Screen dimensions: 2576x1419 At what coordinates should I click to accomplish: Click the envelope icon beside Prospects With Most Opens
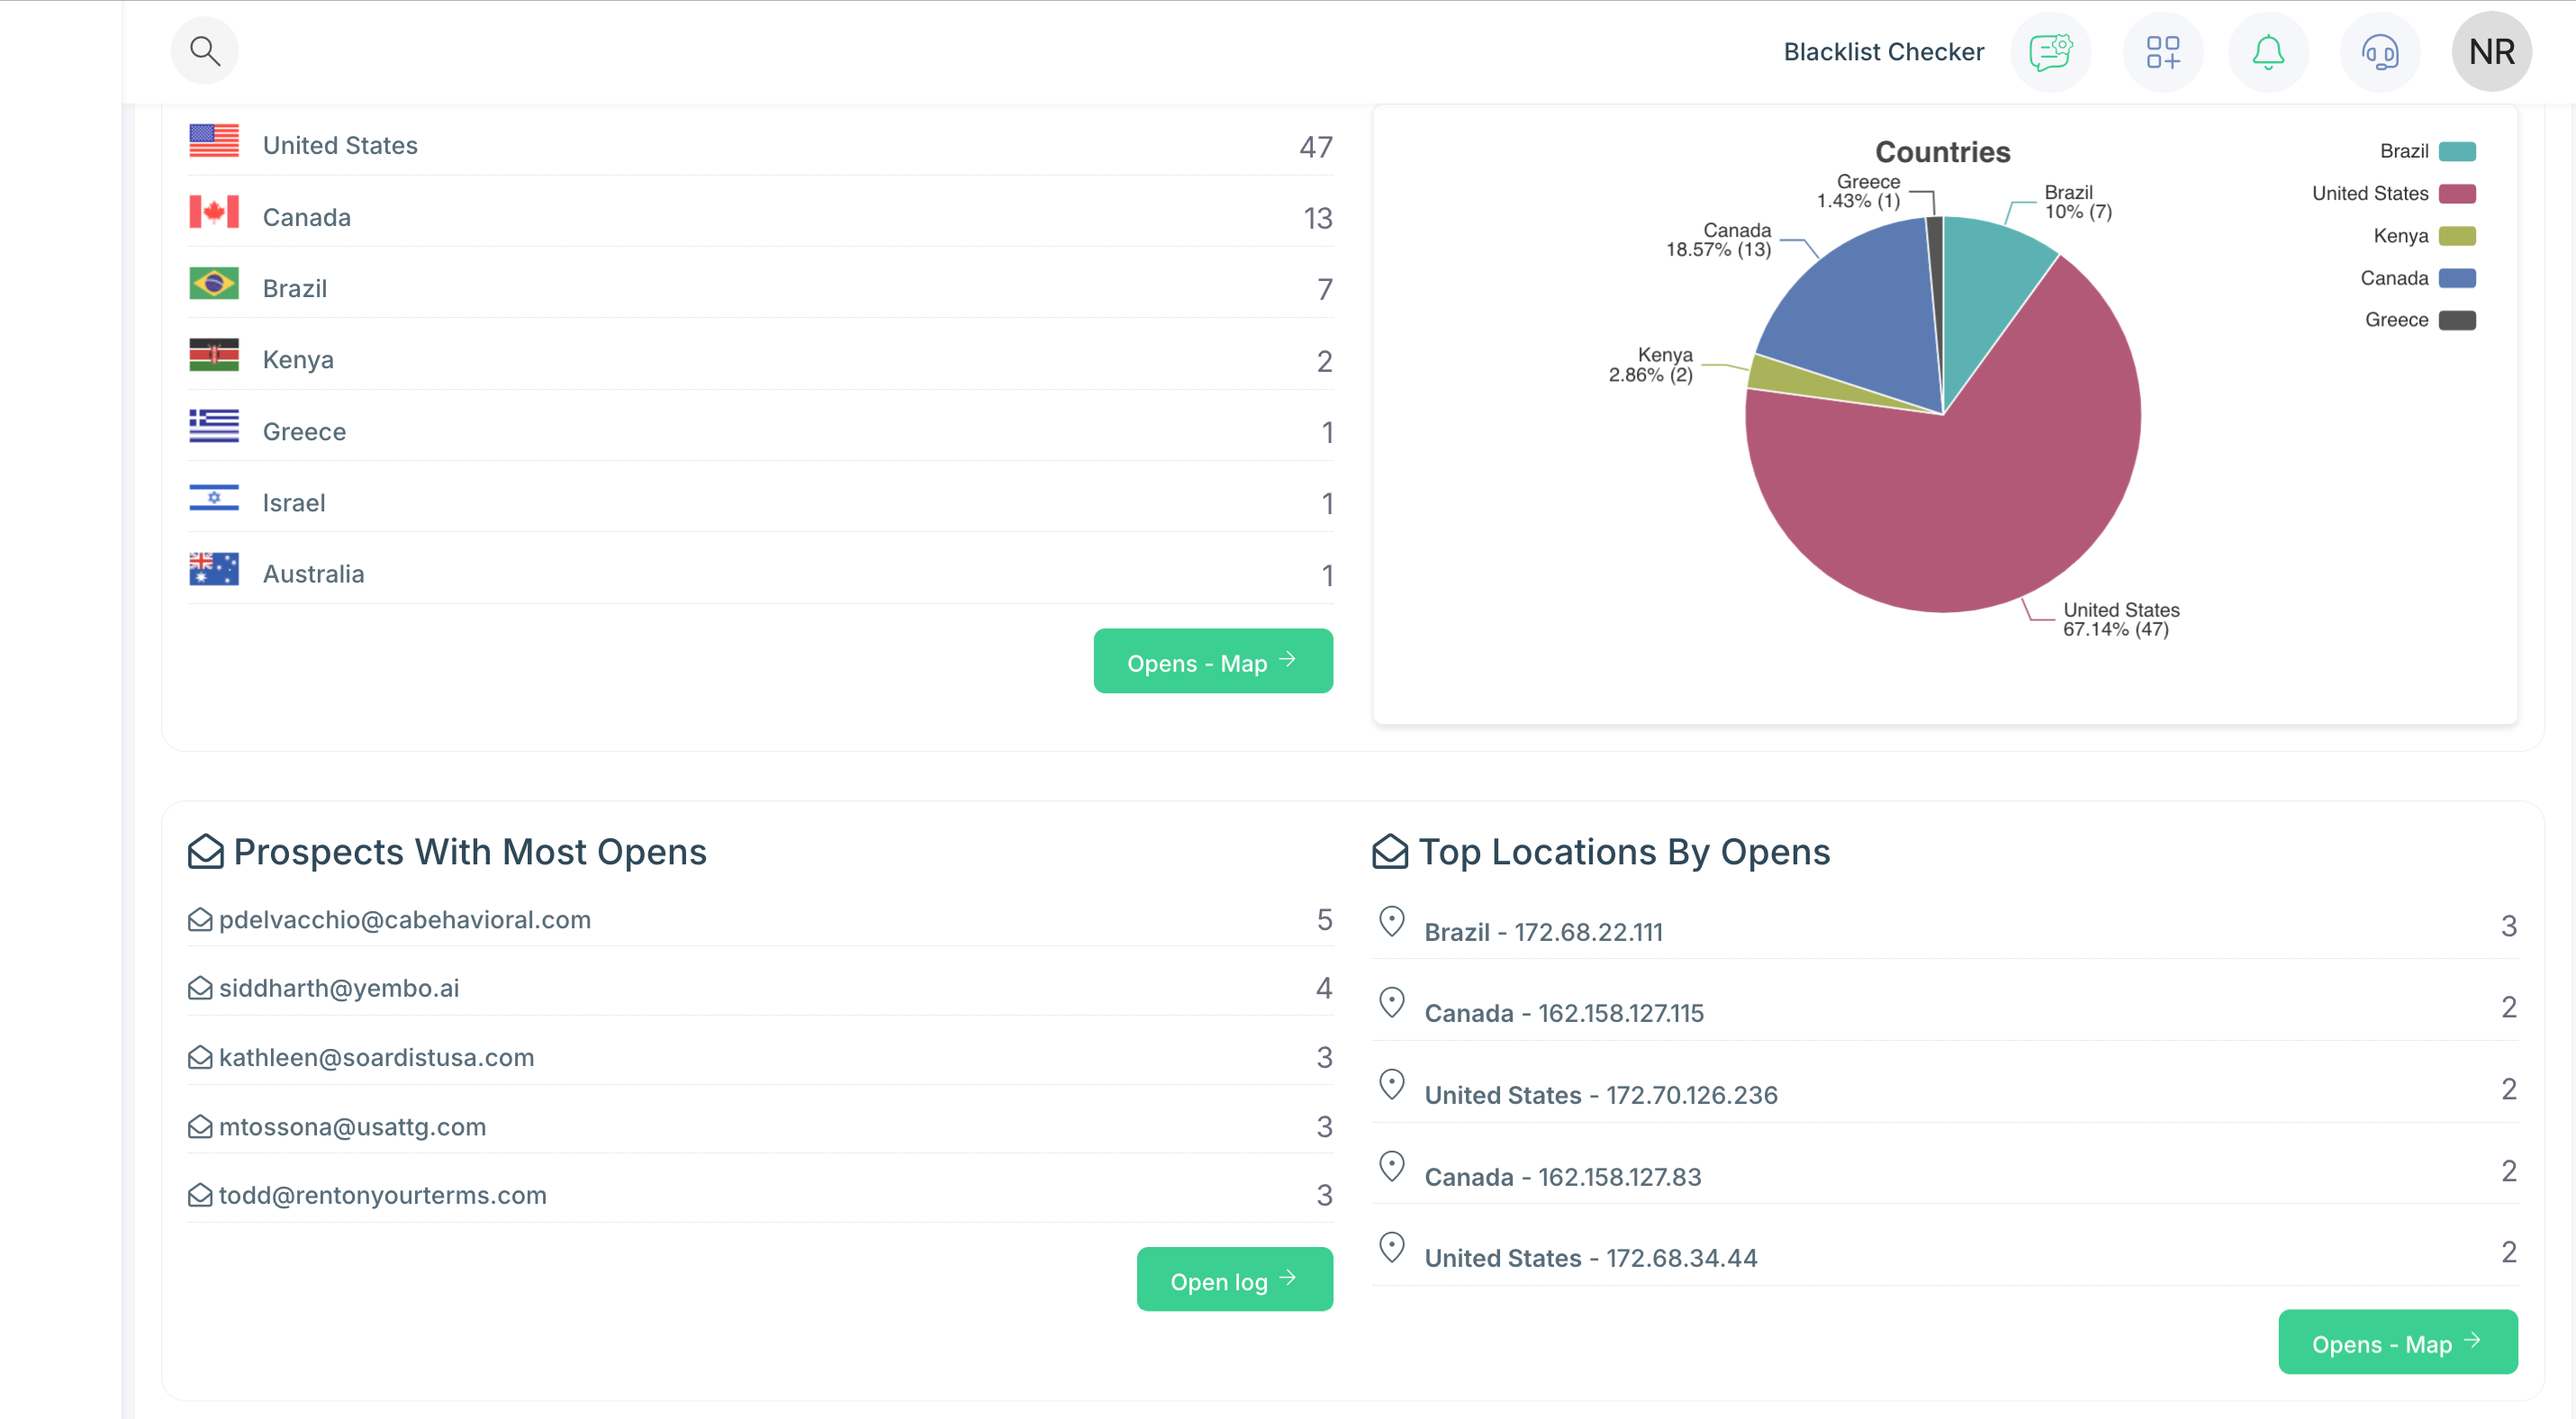tap(207, 851)
